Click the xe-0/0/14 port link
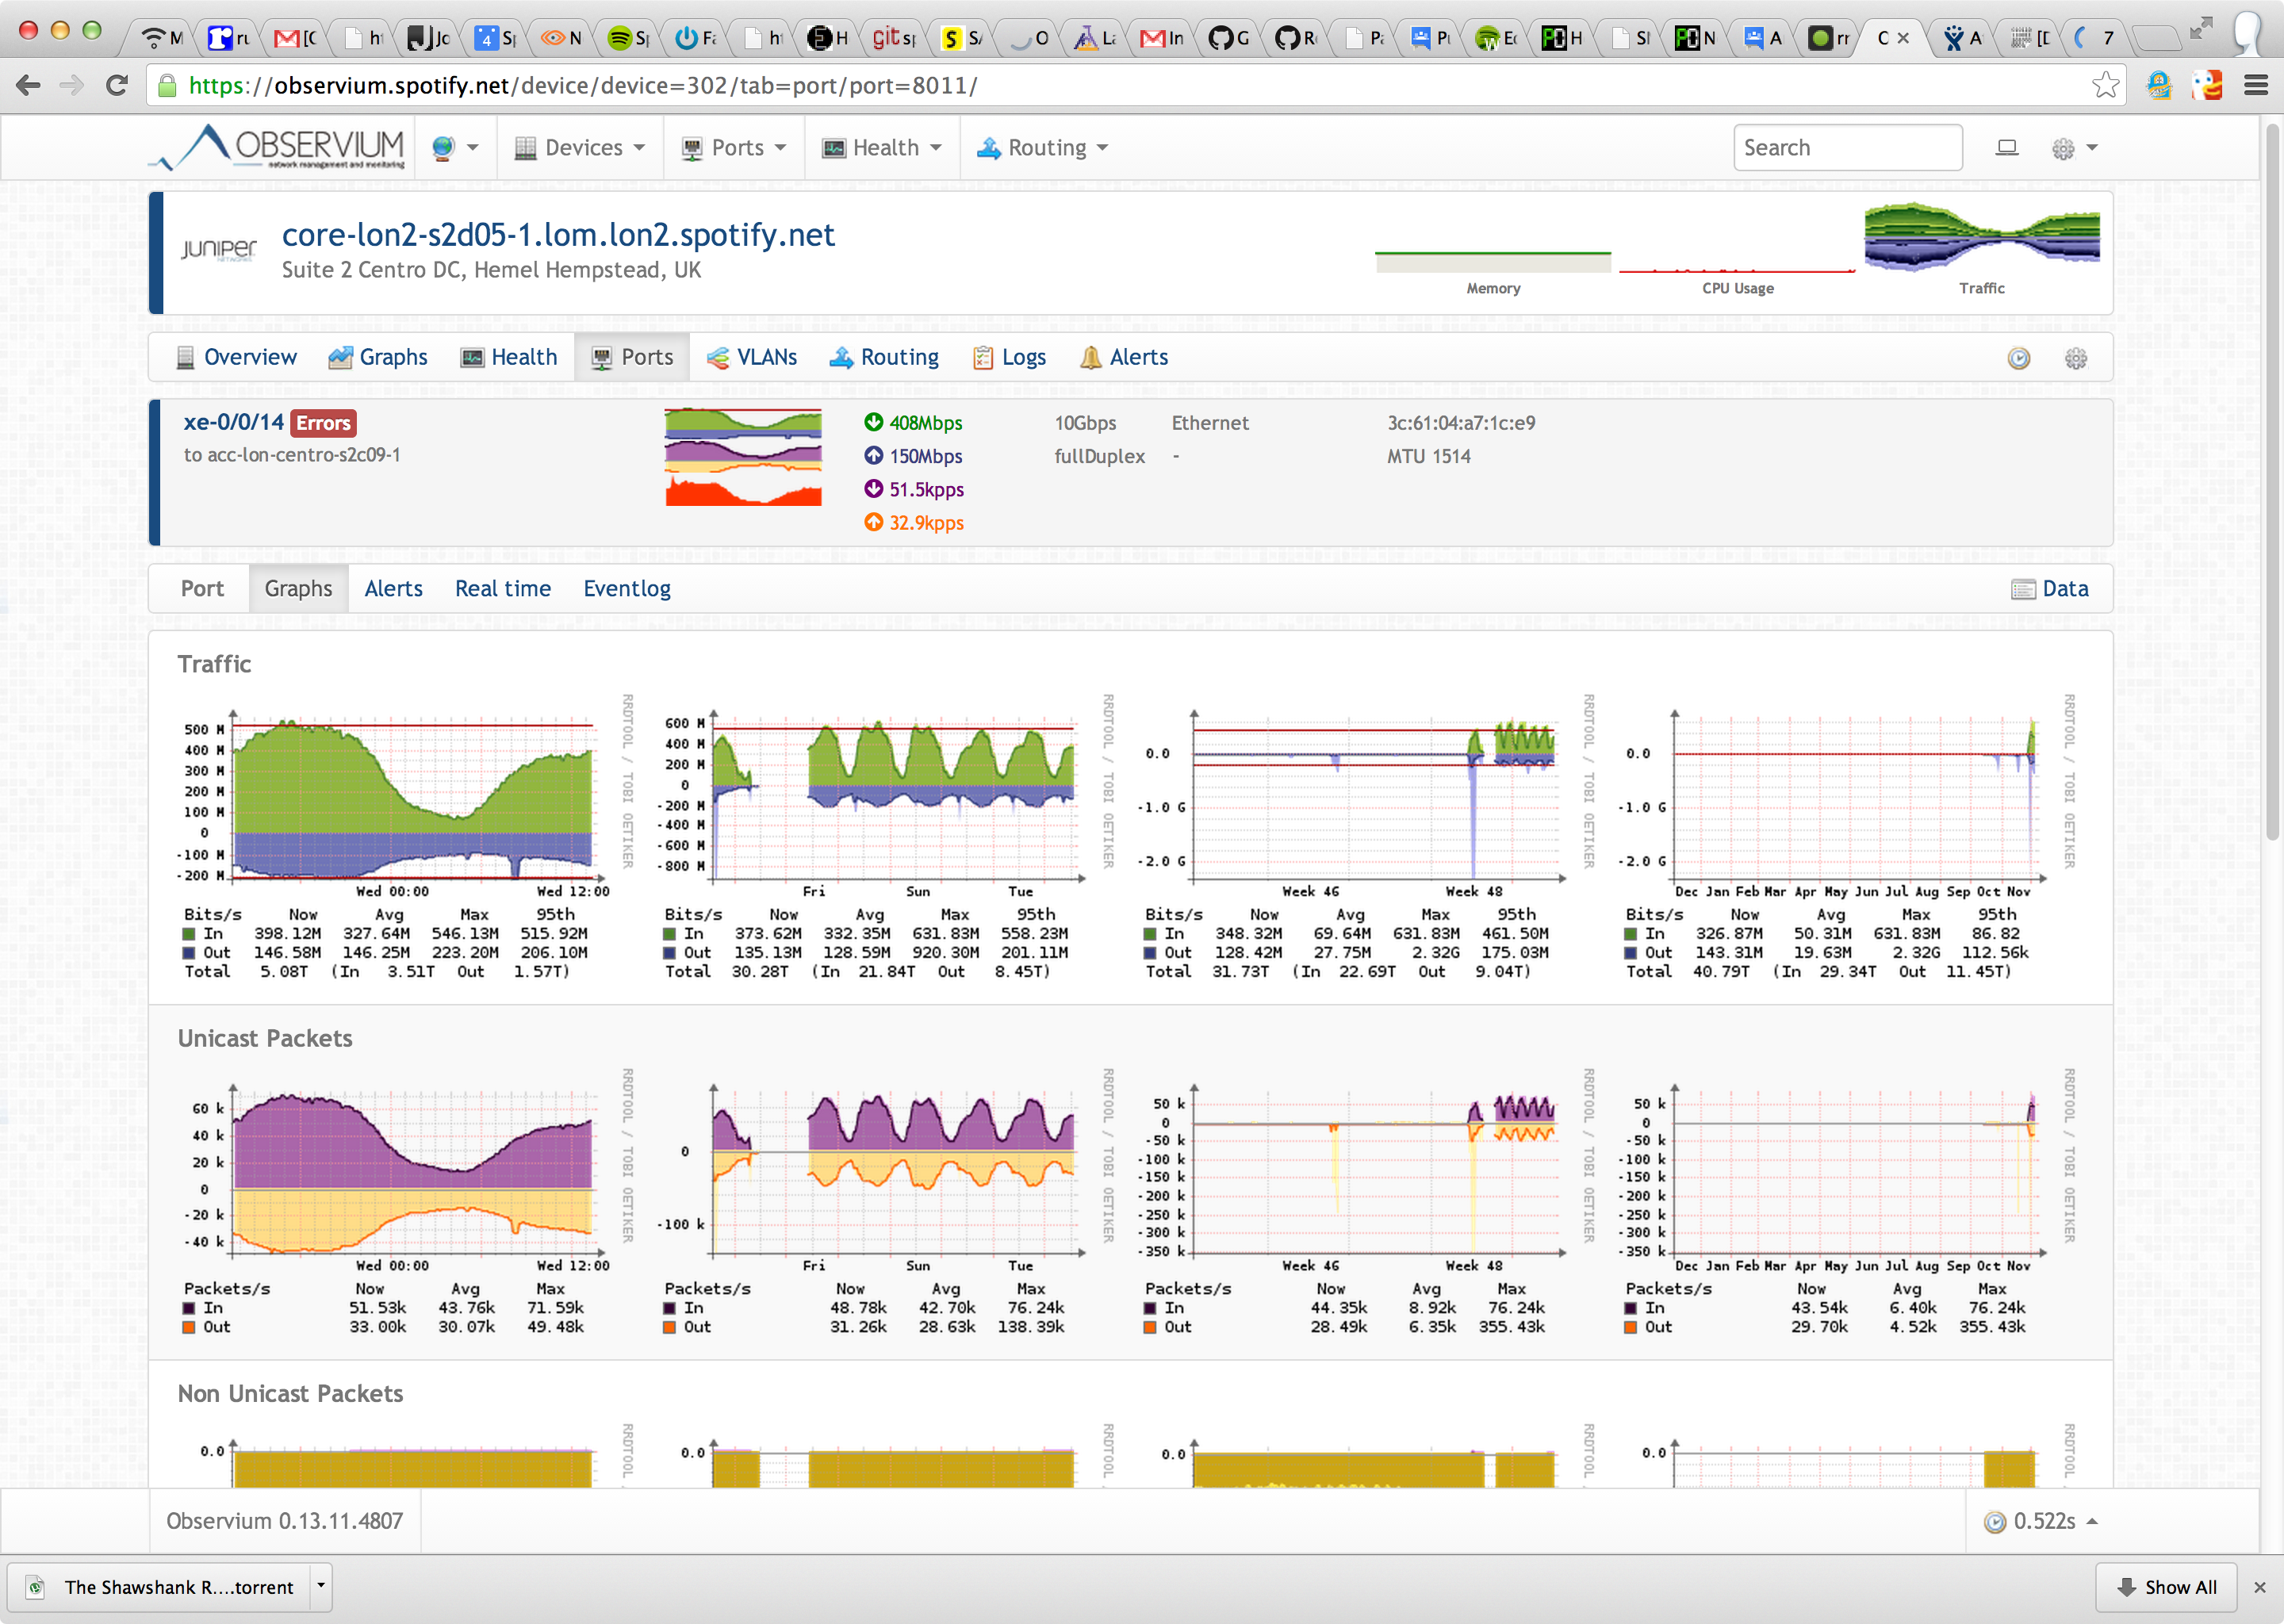The image size is (2284, 1624). [x=234, y=422]
